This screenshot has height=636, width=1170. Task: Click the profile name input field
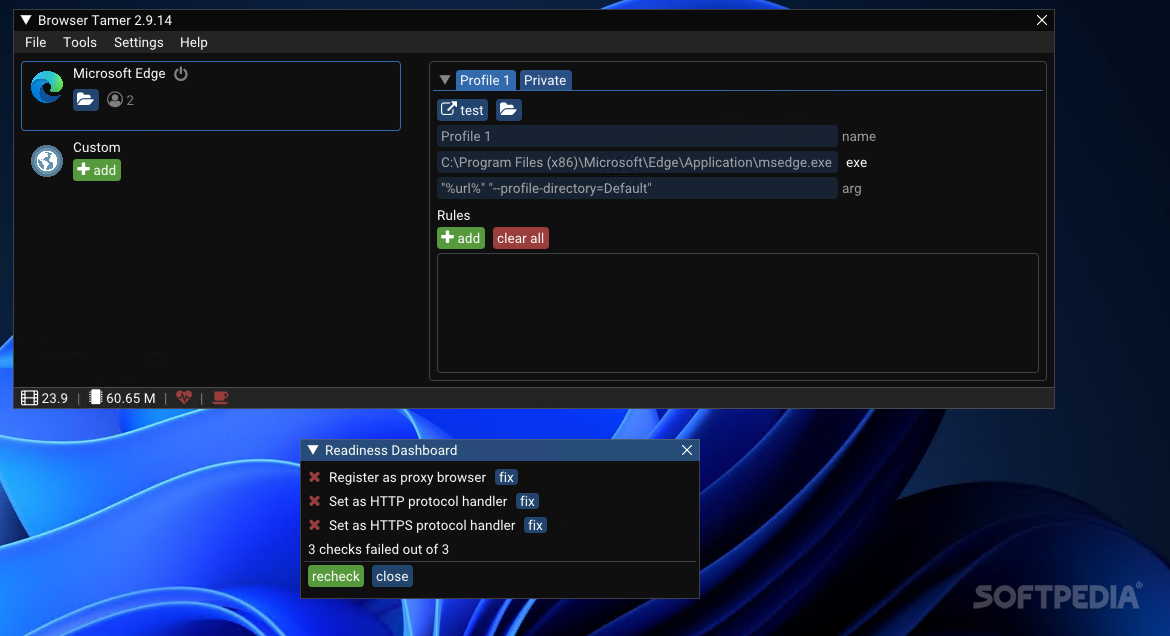(636, 137)
